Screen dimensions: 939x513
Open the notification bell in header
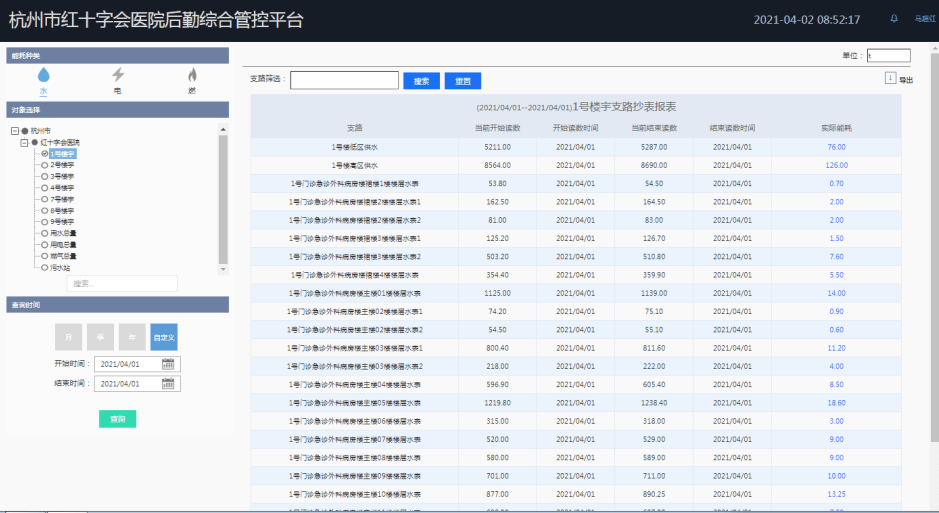click(x=894, y=19)
